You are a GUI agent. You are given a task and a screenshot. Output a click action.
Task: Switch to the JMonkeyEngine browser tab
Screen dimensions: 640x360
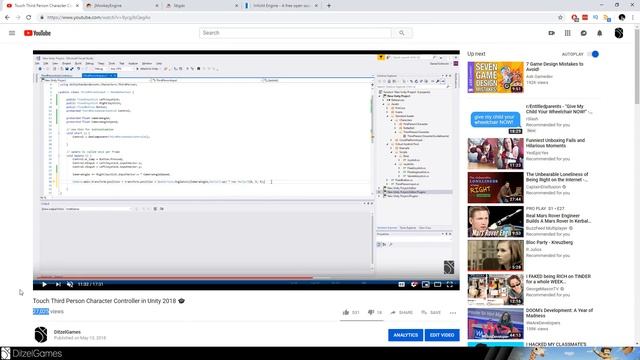coord(122,6)
